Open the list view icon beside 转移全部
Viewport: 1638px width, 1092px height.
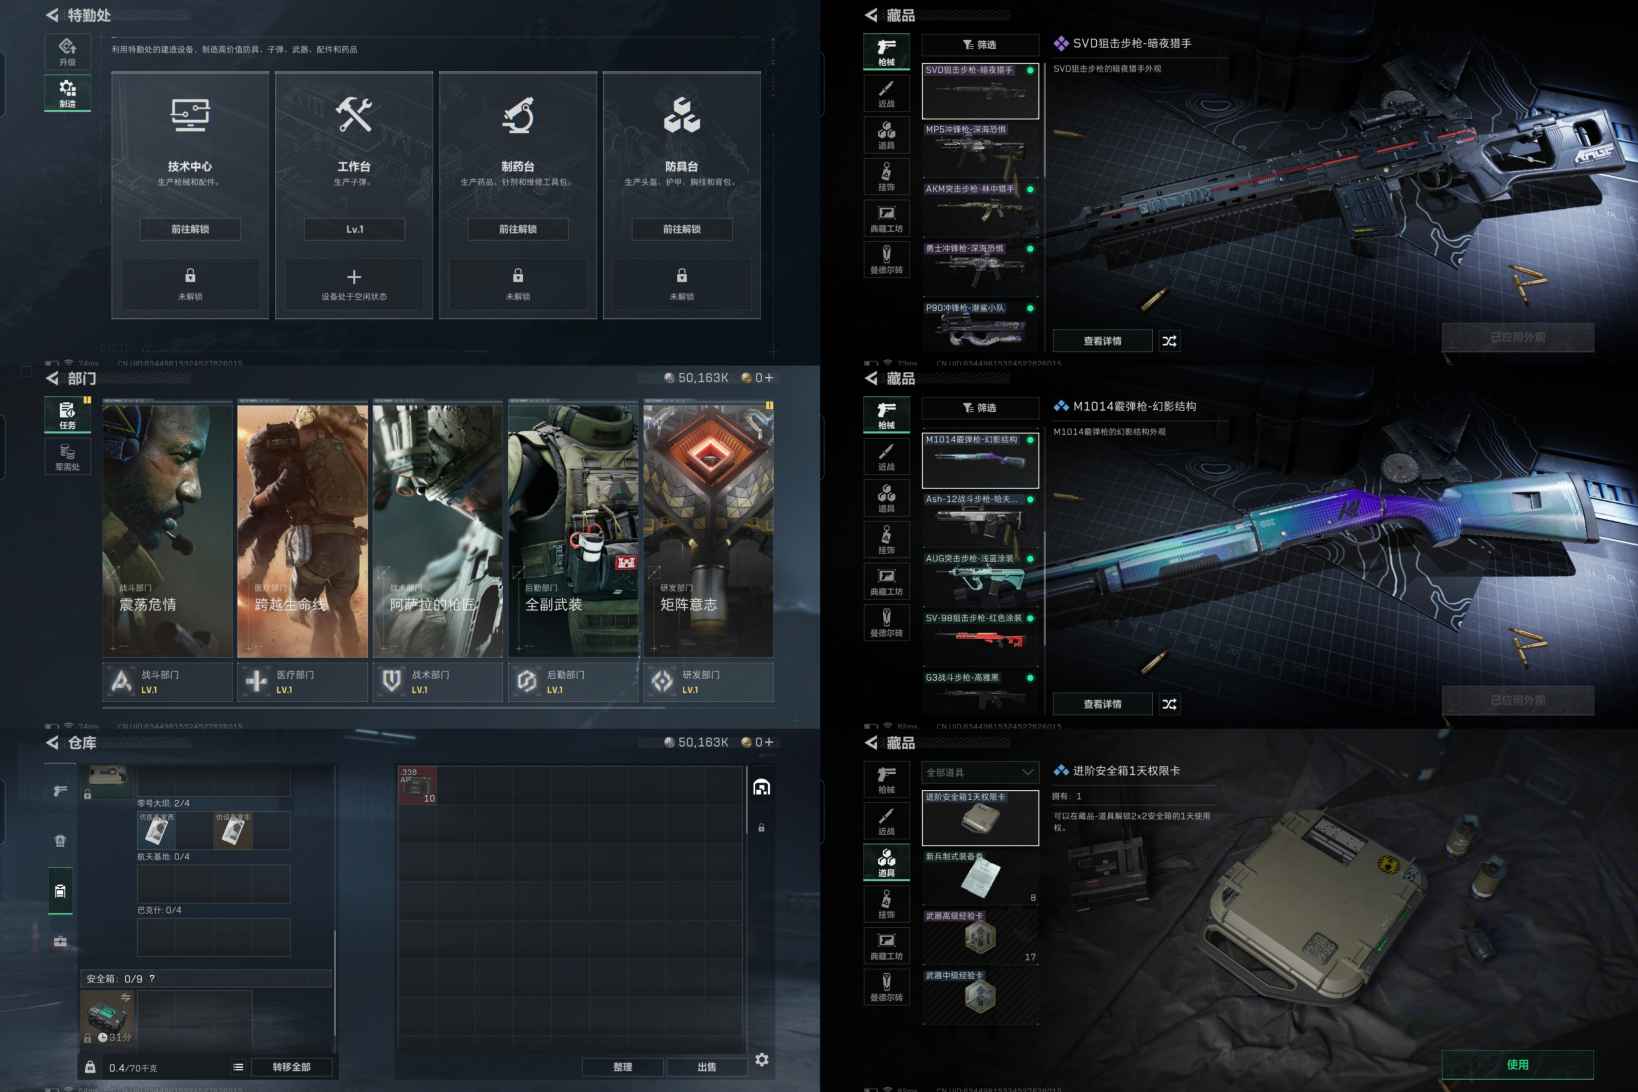click(x=238, y=1067)
